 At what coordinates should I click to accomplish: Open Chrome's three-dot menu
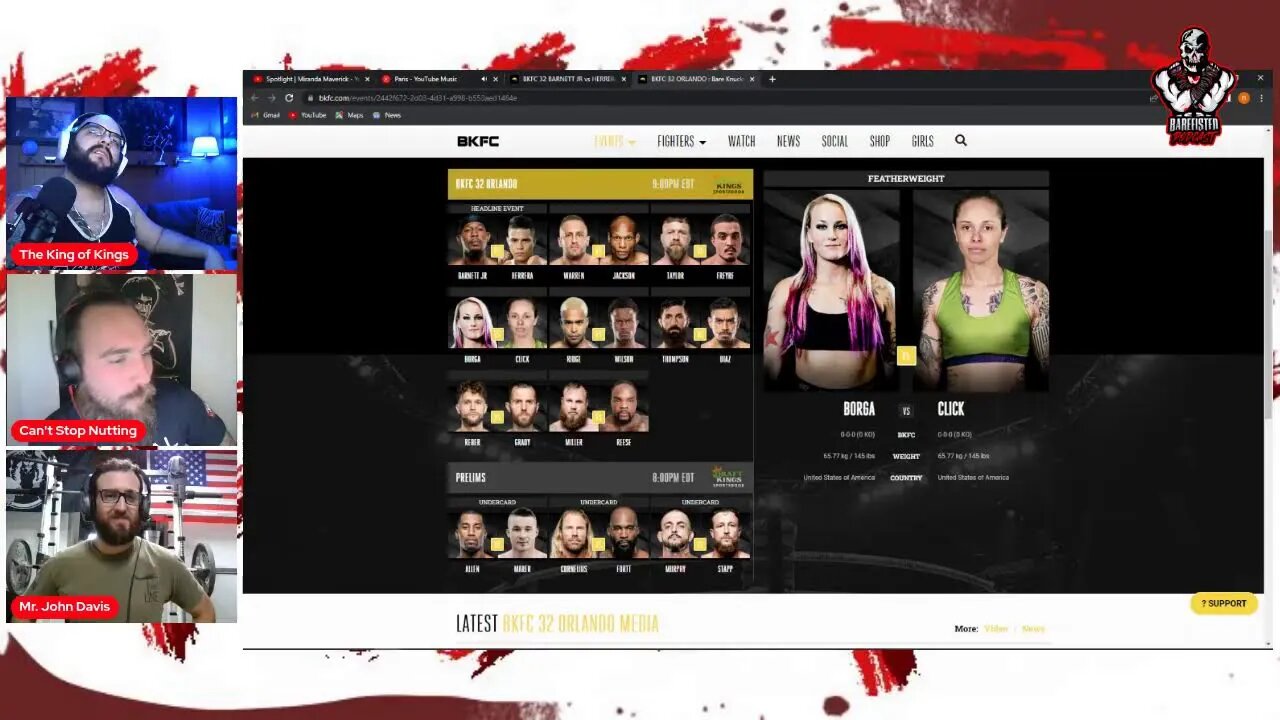[1260, 98]
